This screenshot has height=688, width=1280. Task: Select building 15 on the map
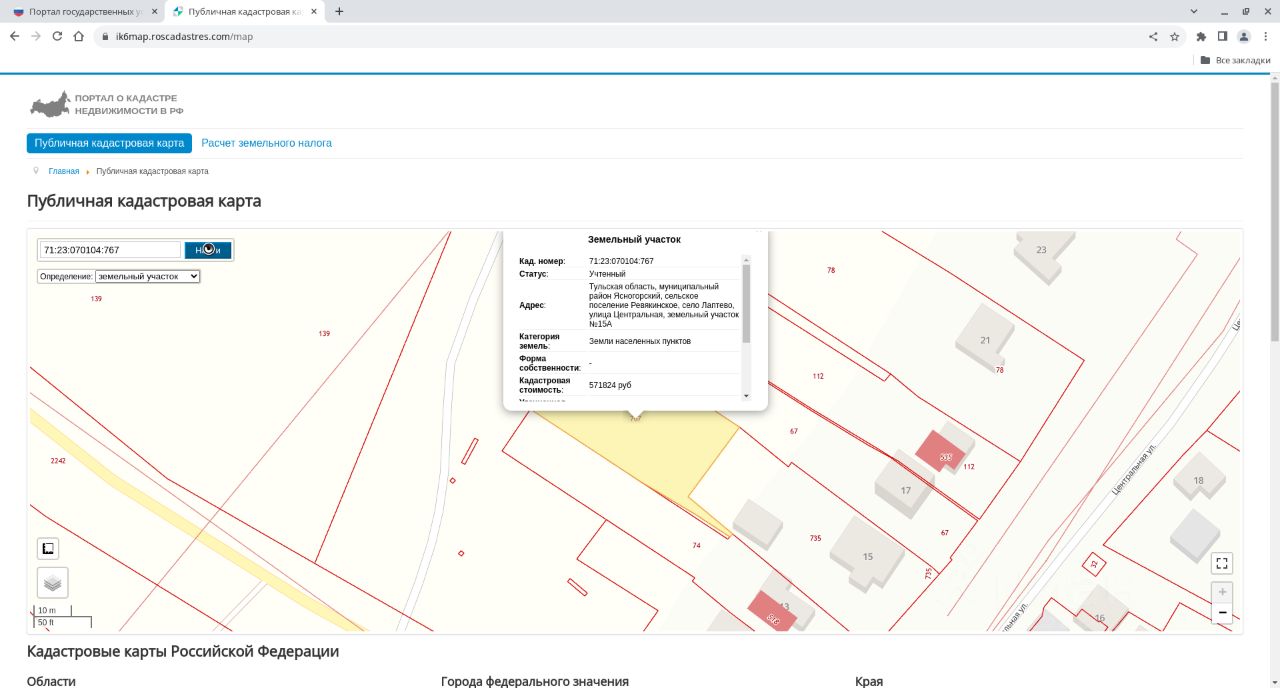868,556
